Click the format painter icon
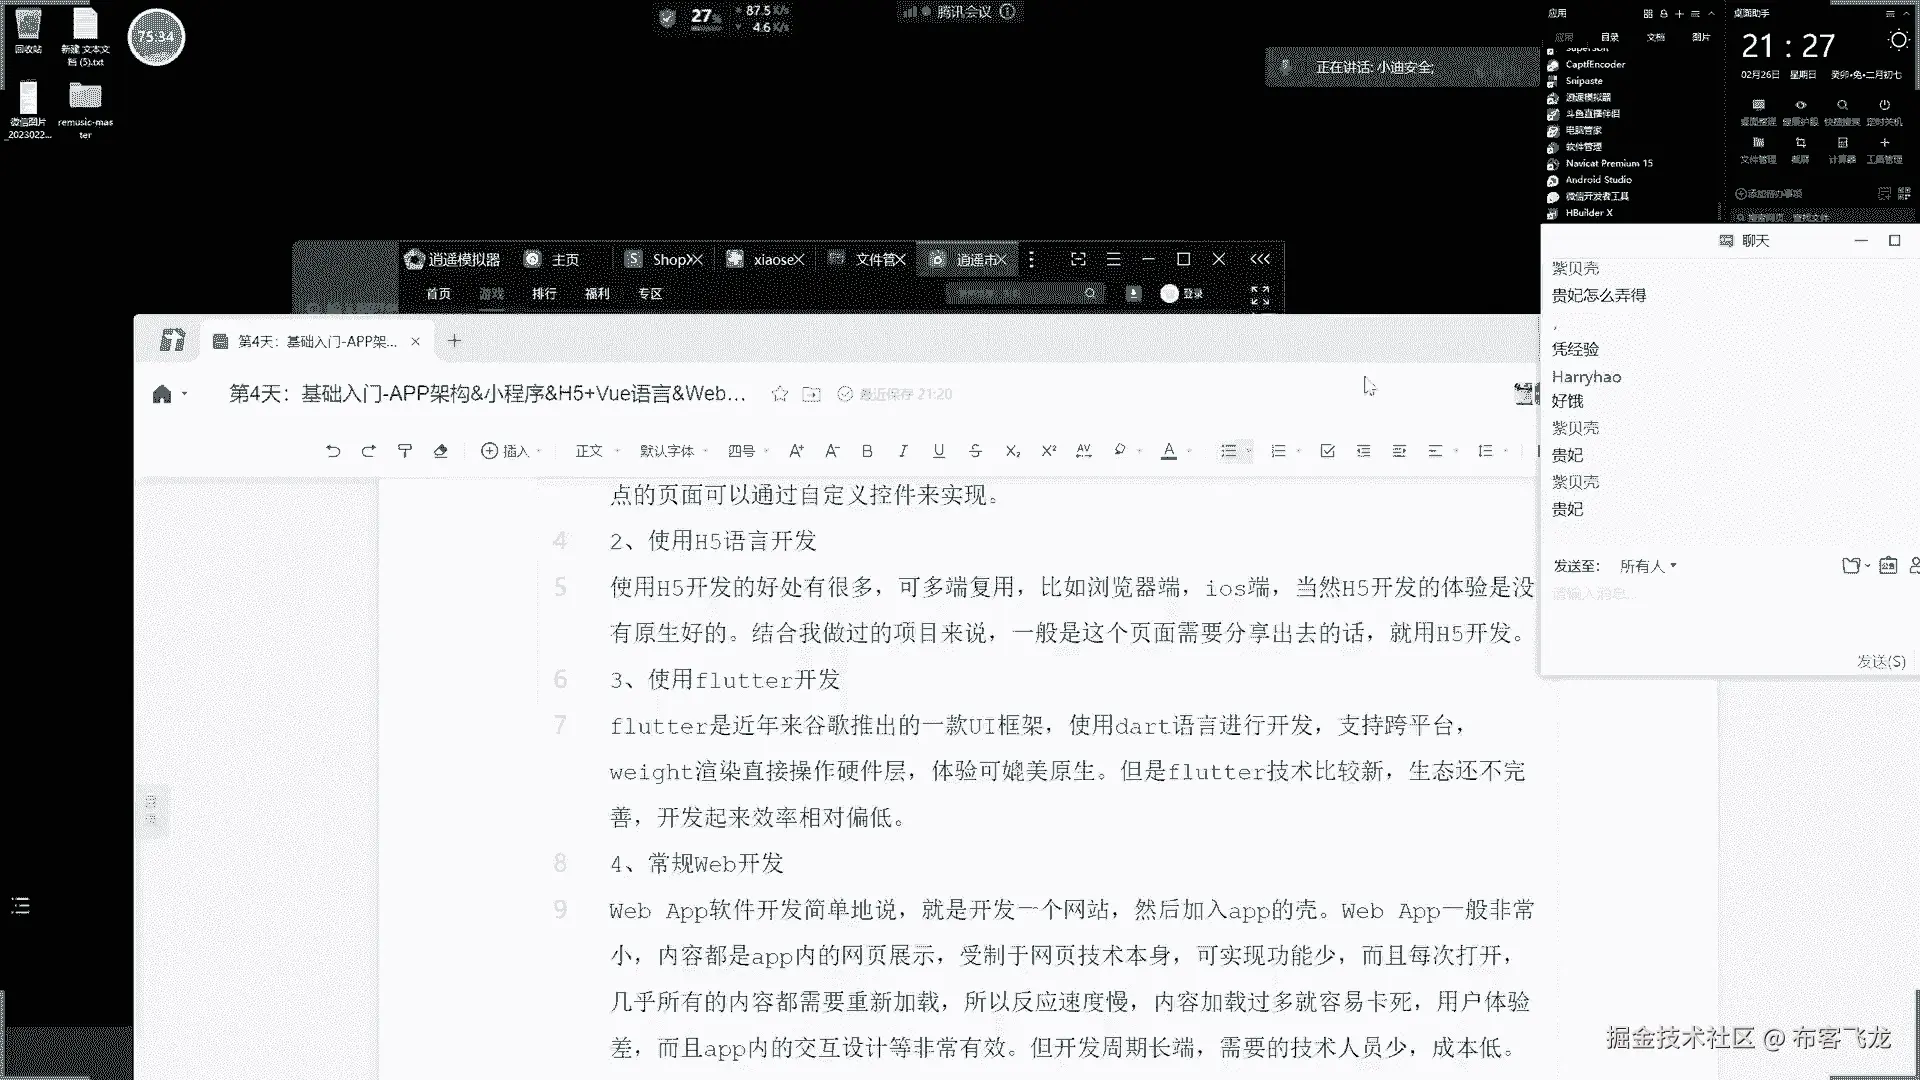 [x=405, y=451]
